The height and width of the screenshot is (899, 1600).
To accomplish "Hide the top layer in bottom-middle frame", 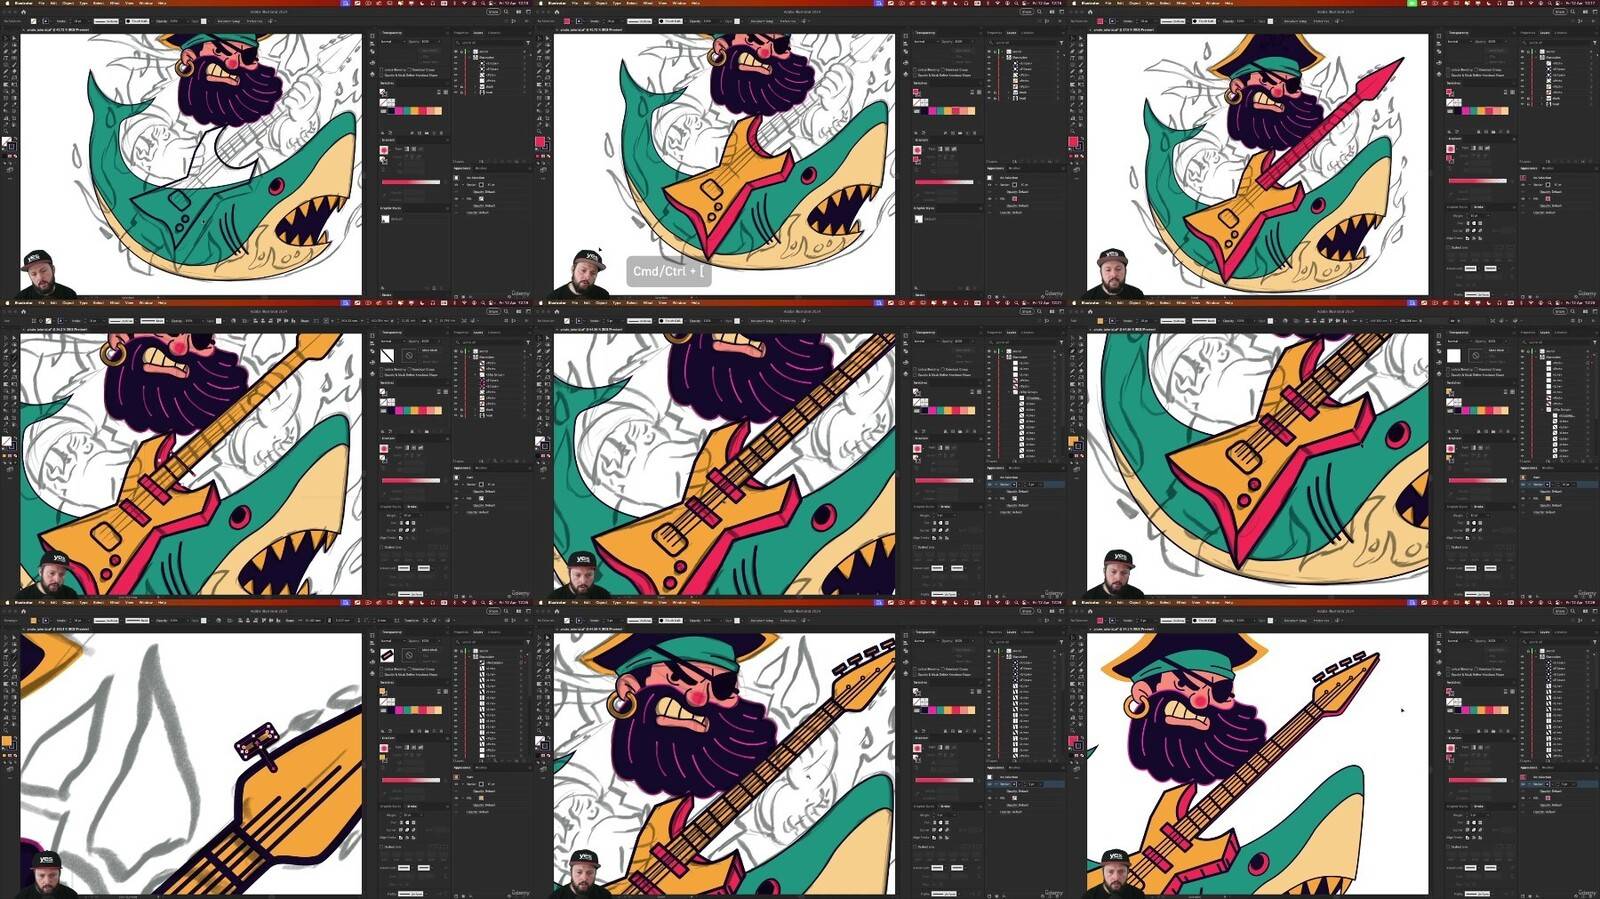I will point(989,652).
